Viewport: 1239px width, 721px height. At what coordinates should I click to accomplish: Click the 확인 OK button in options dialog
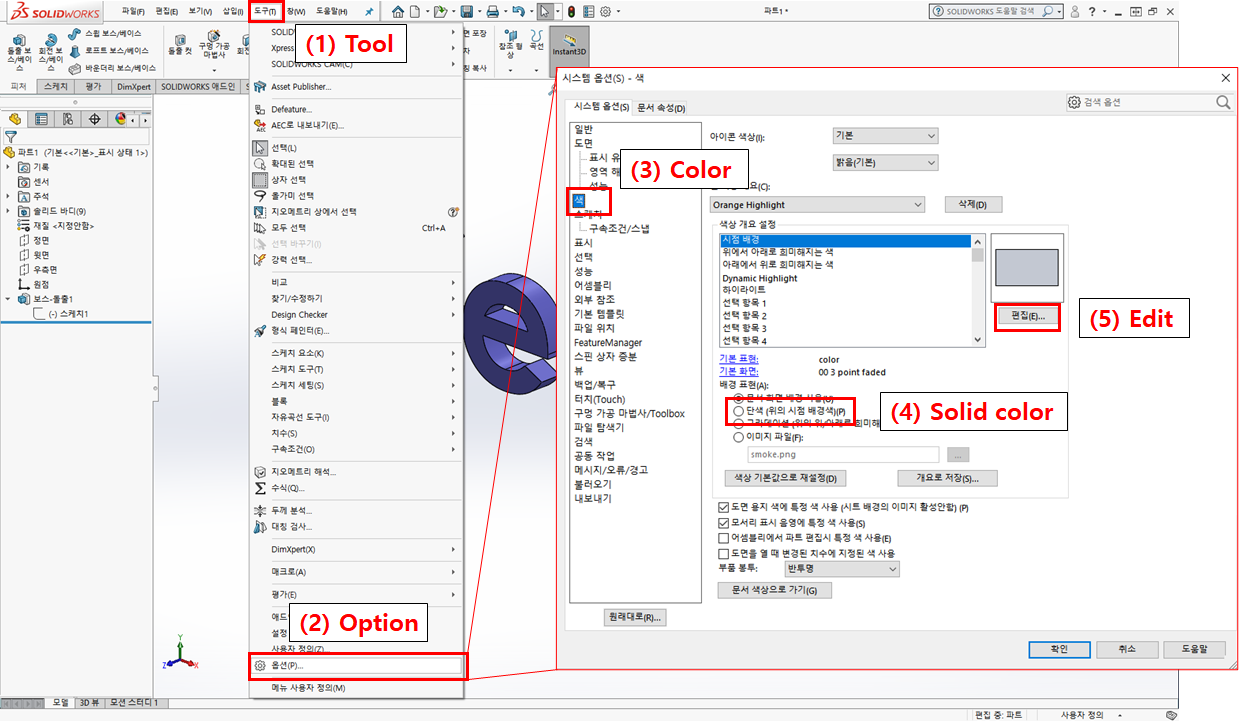coord(1059,649)
